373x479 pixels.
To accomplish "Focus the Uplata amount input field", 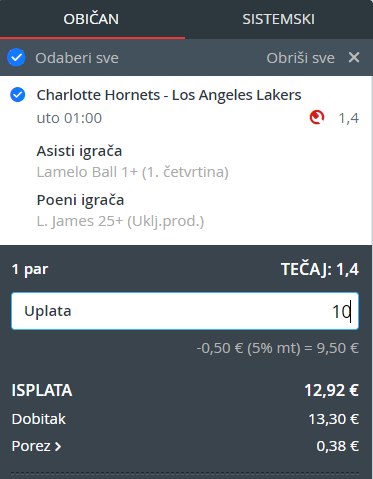I will (185, 311).
